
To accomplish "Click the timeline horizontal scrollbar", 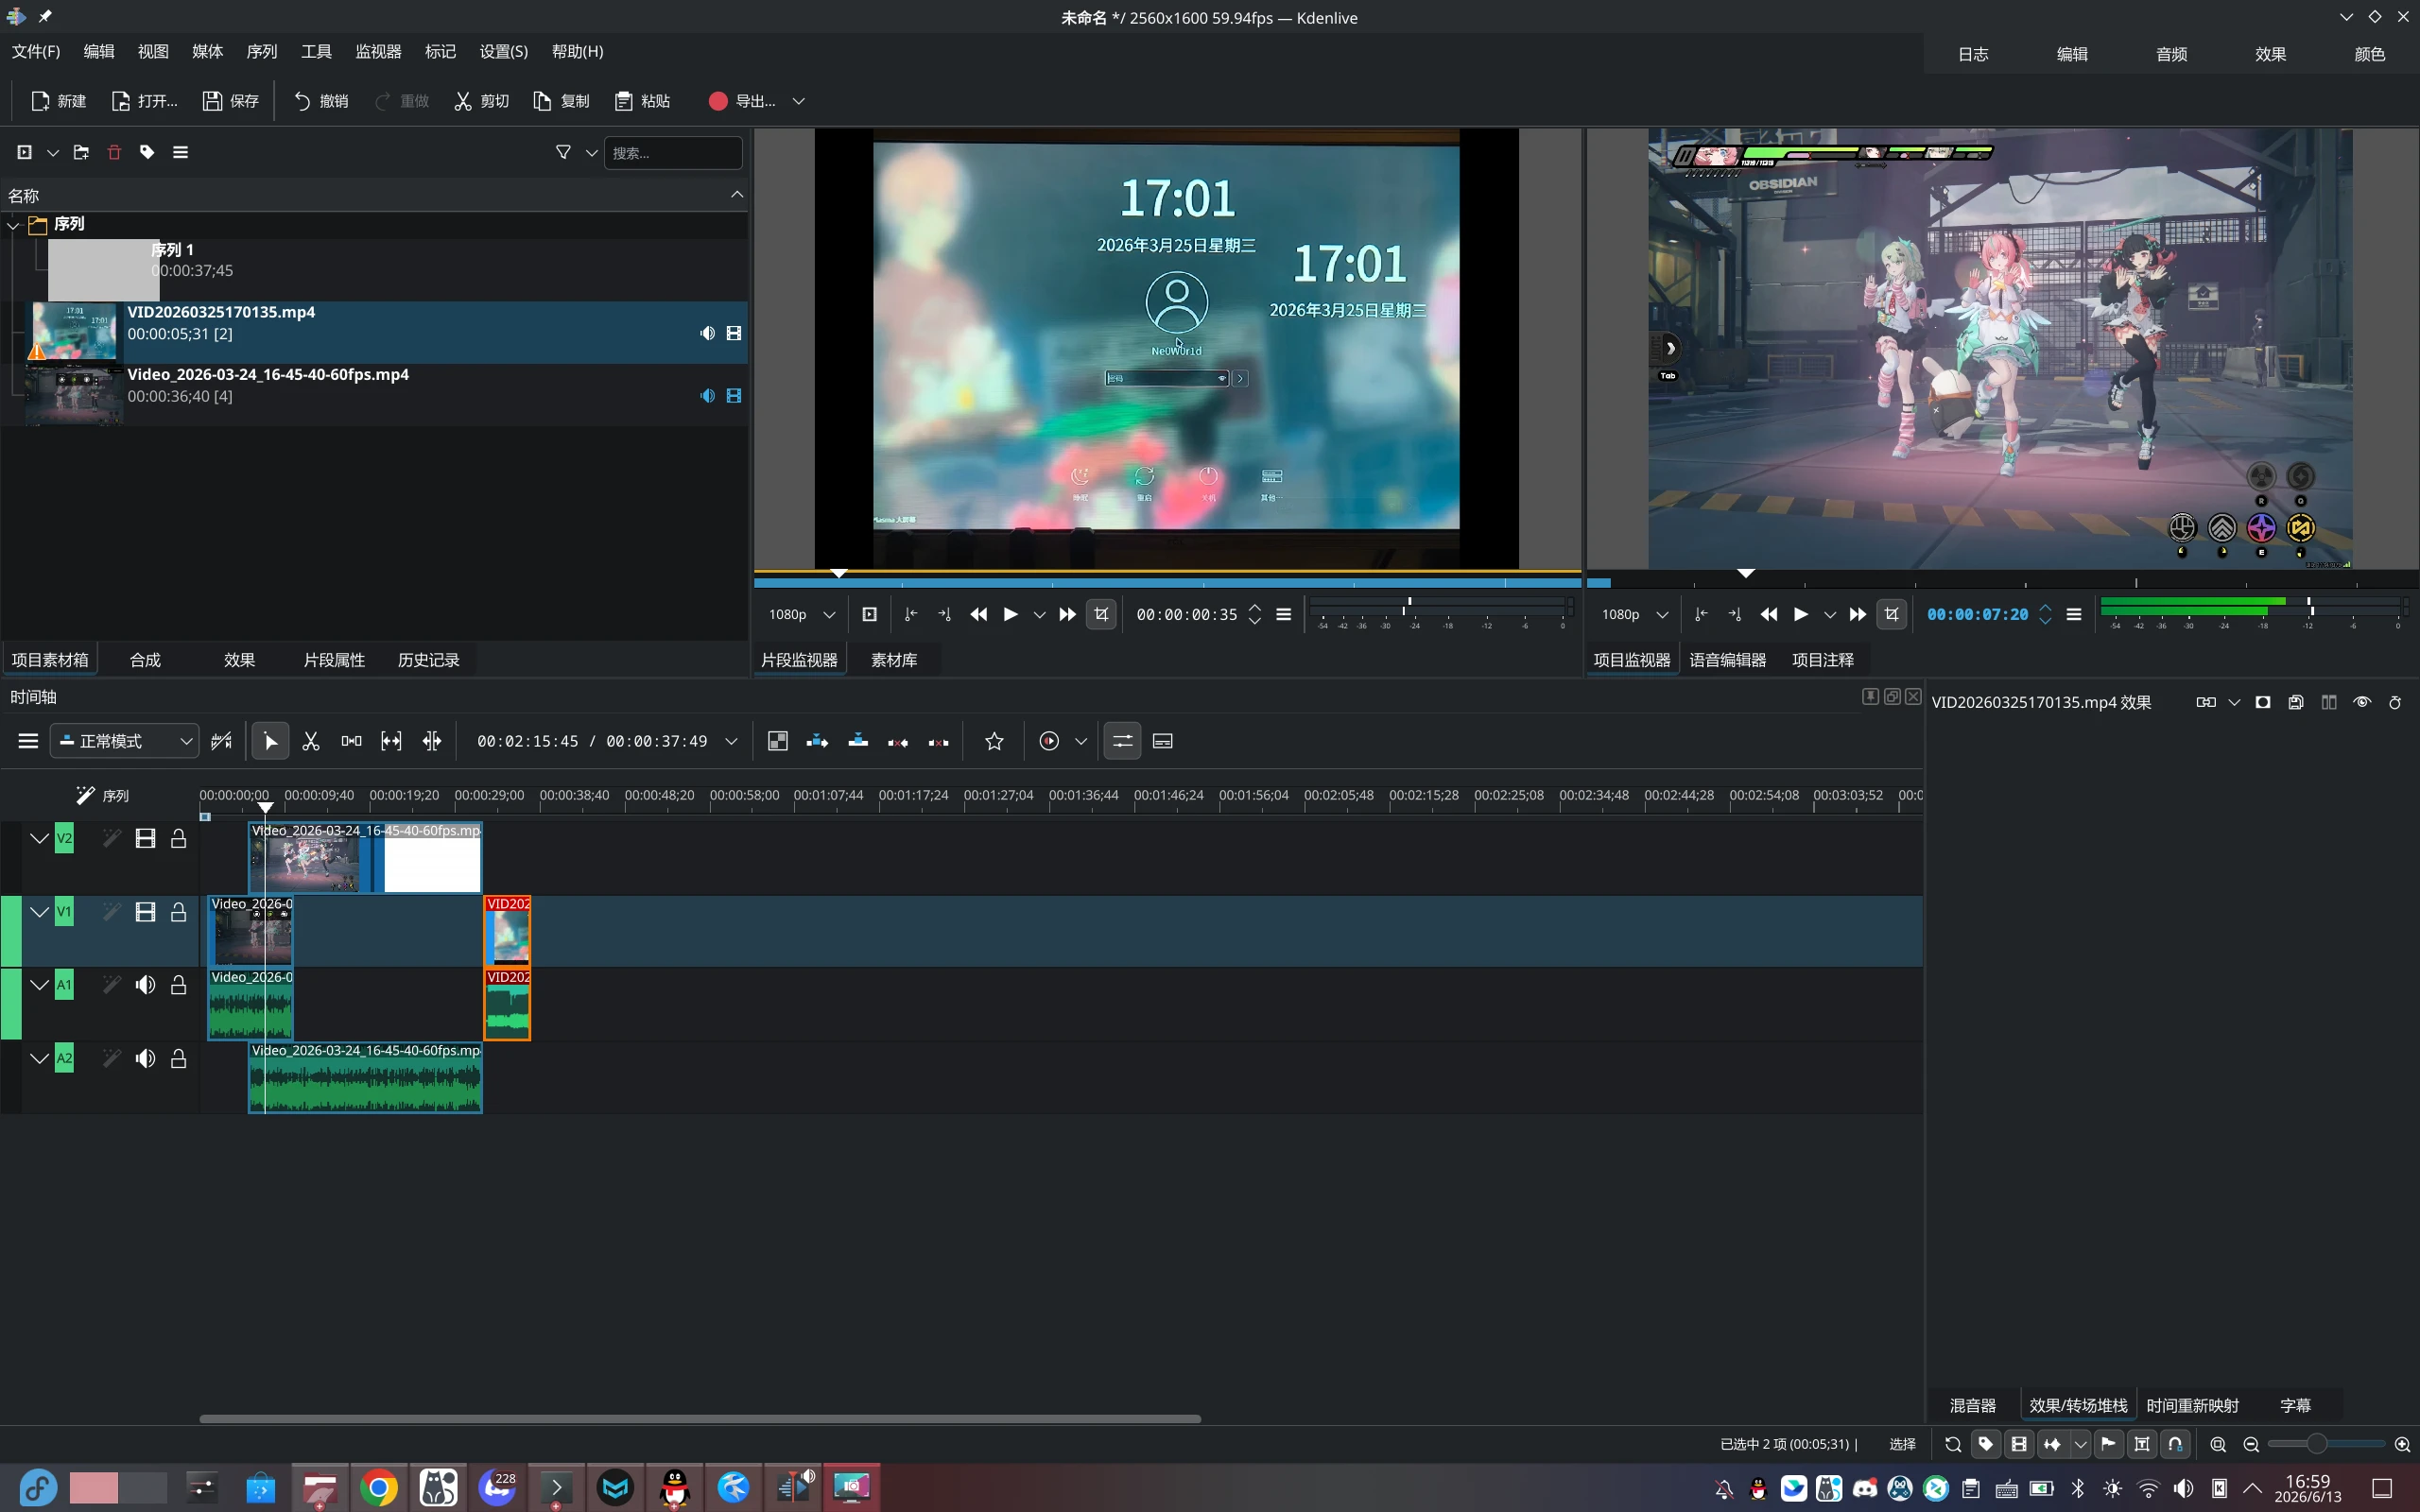I will pos(700,1418).
